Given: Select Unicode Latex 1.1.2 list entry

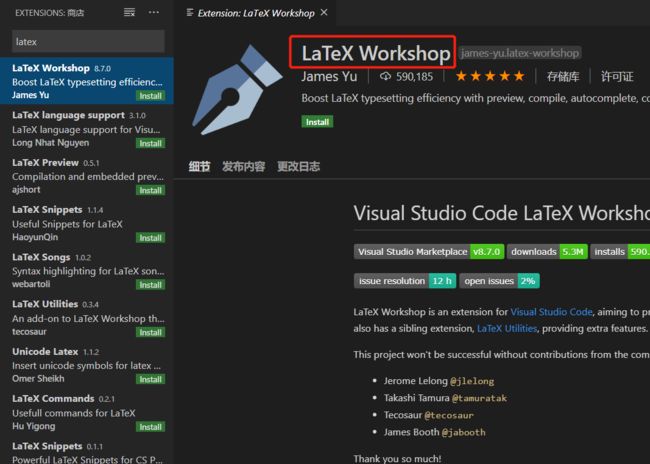Looking at the screenshot, I should [x=87, y=364].
